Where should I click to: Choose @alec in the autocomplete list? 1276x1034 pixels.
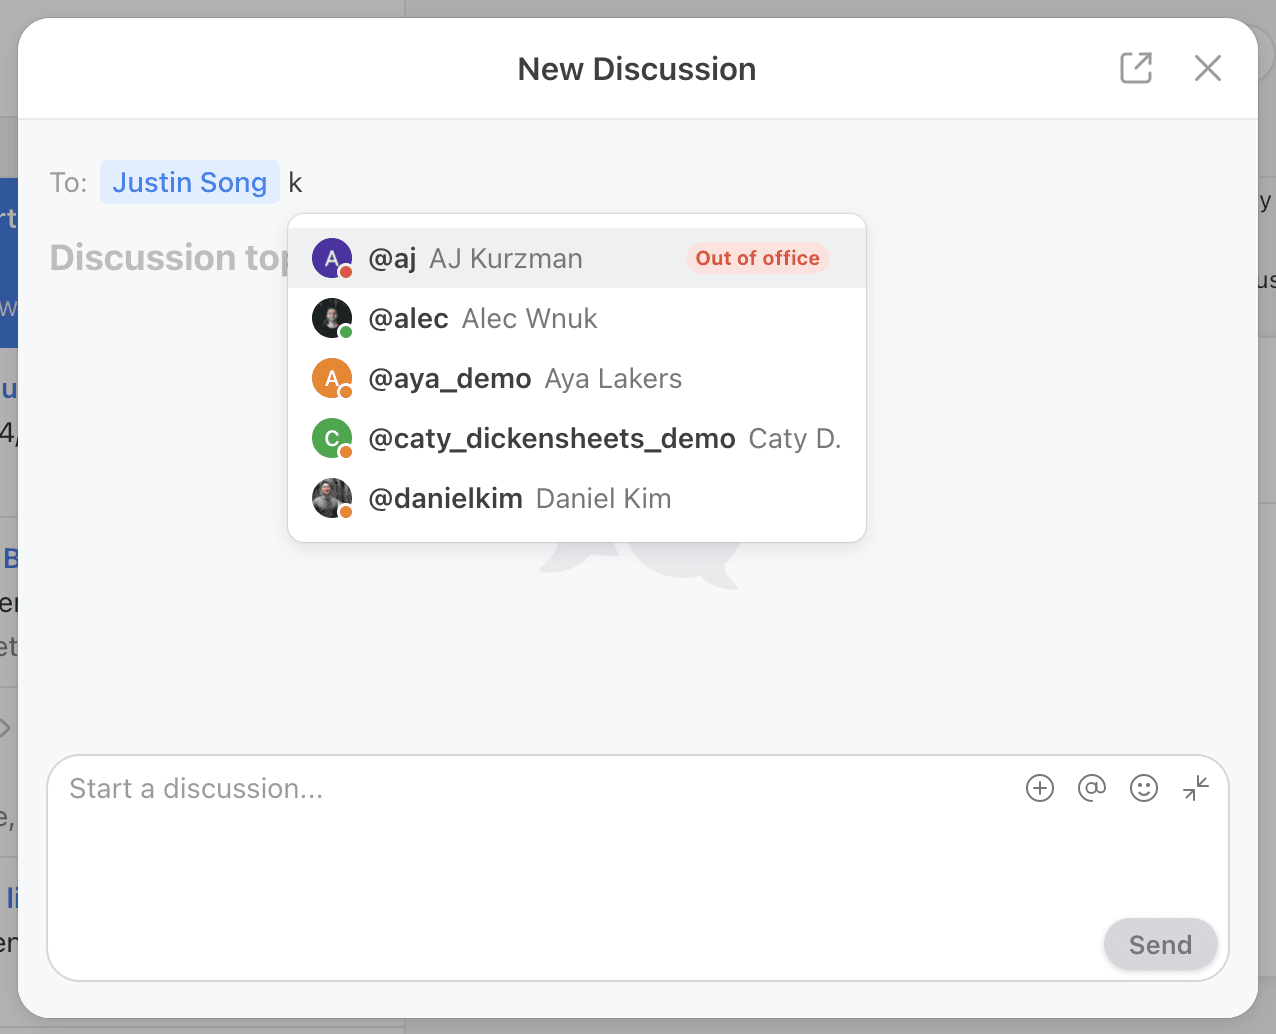click(483, 318)
